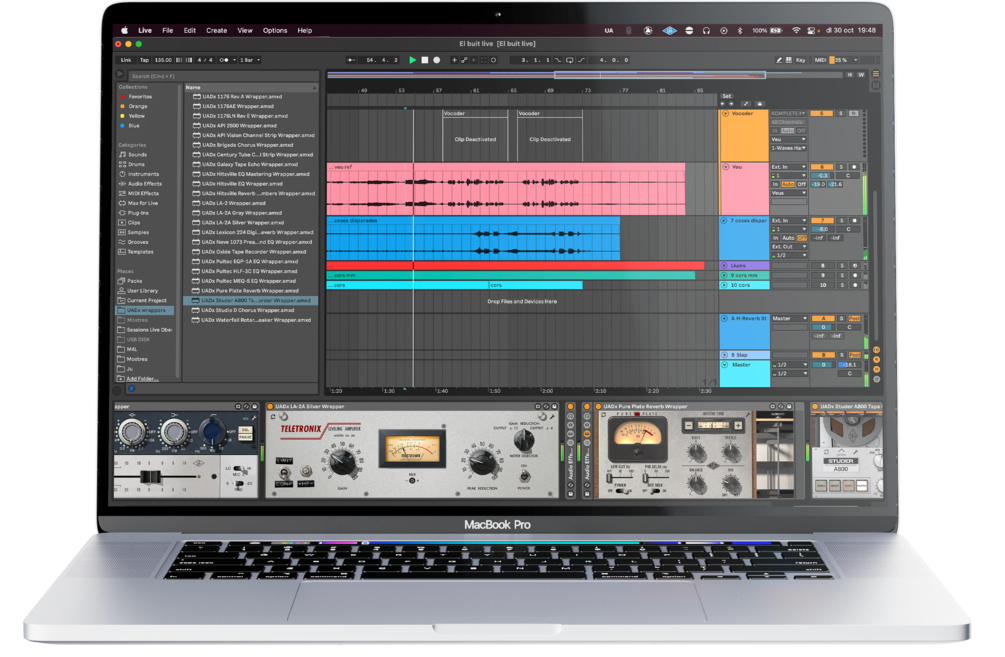Open the Create menu
This screenshot has width=1005, height=657.
tap(217, 30)
